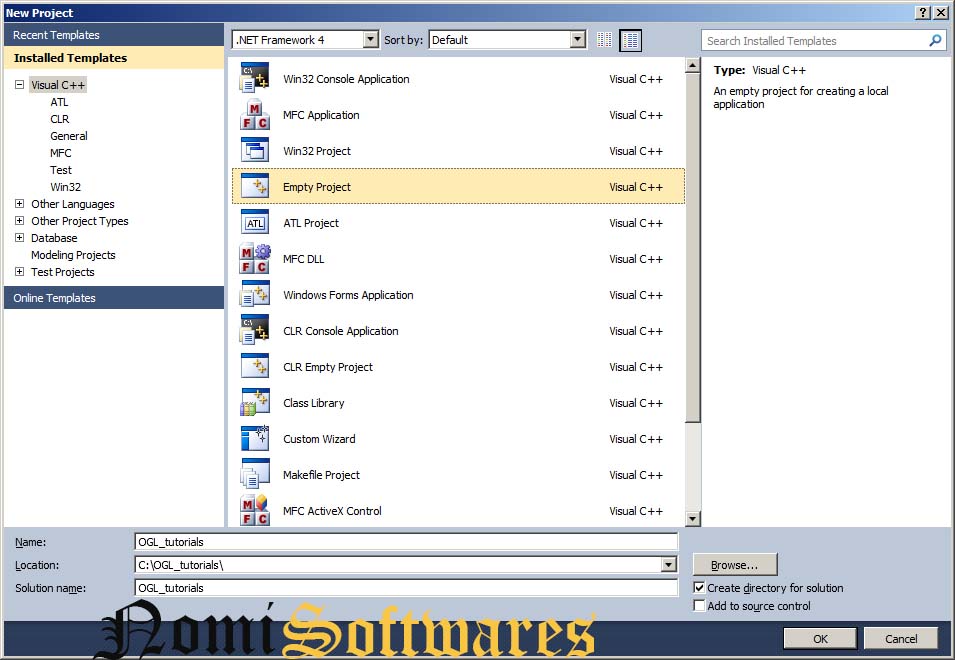Viewport: 955px width, 660px height.
Task: Click the Solution name field
Action: click(406, 588)
